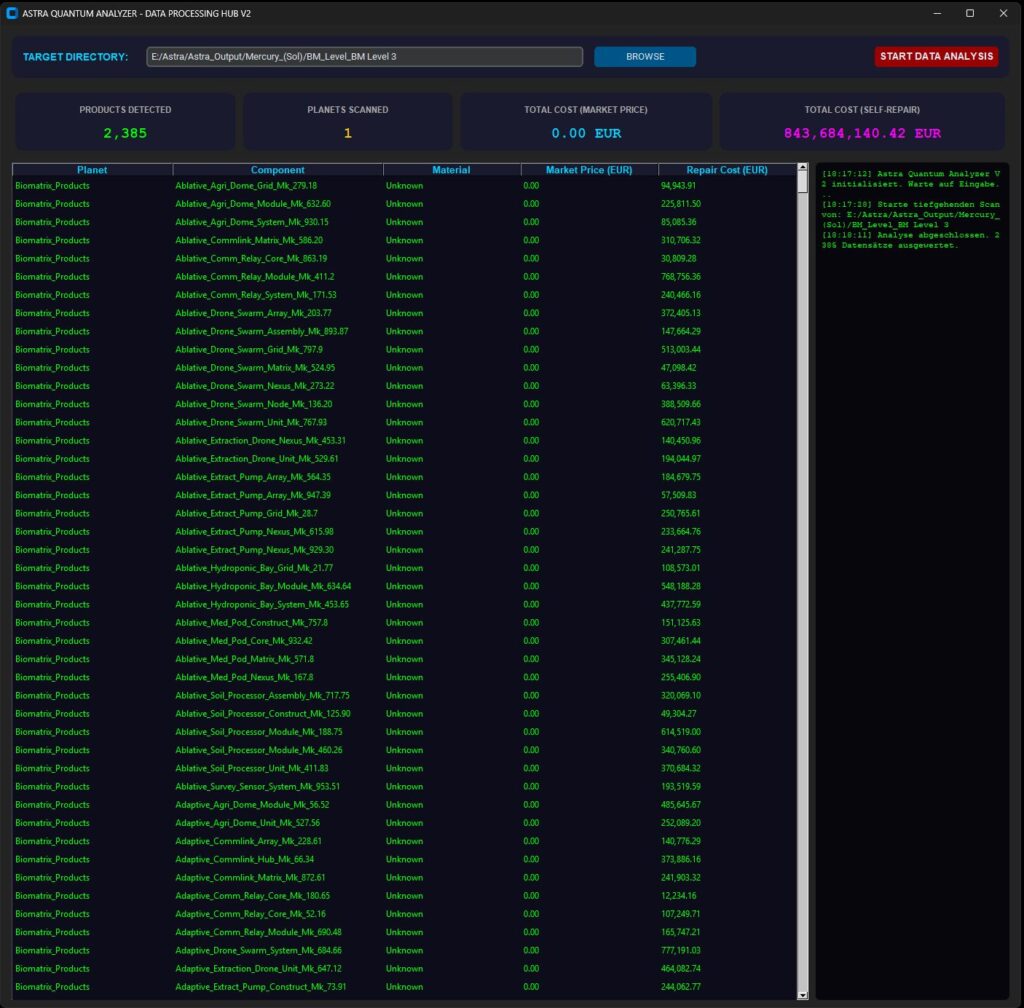The image size is (1024, 1008).
Task: Click the Astra Quantum Analyzer app icon
Action: point(11,13)
